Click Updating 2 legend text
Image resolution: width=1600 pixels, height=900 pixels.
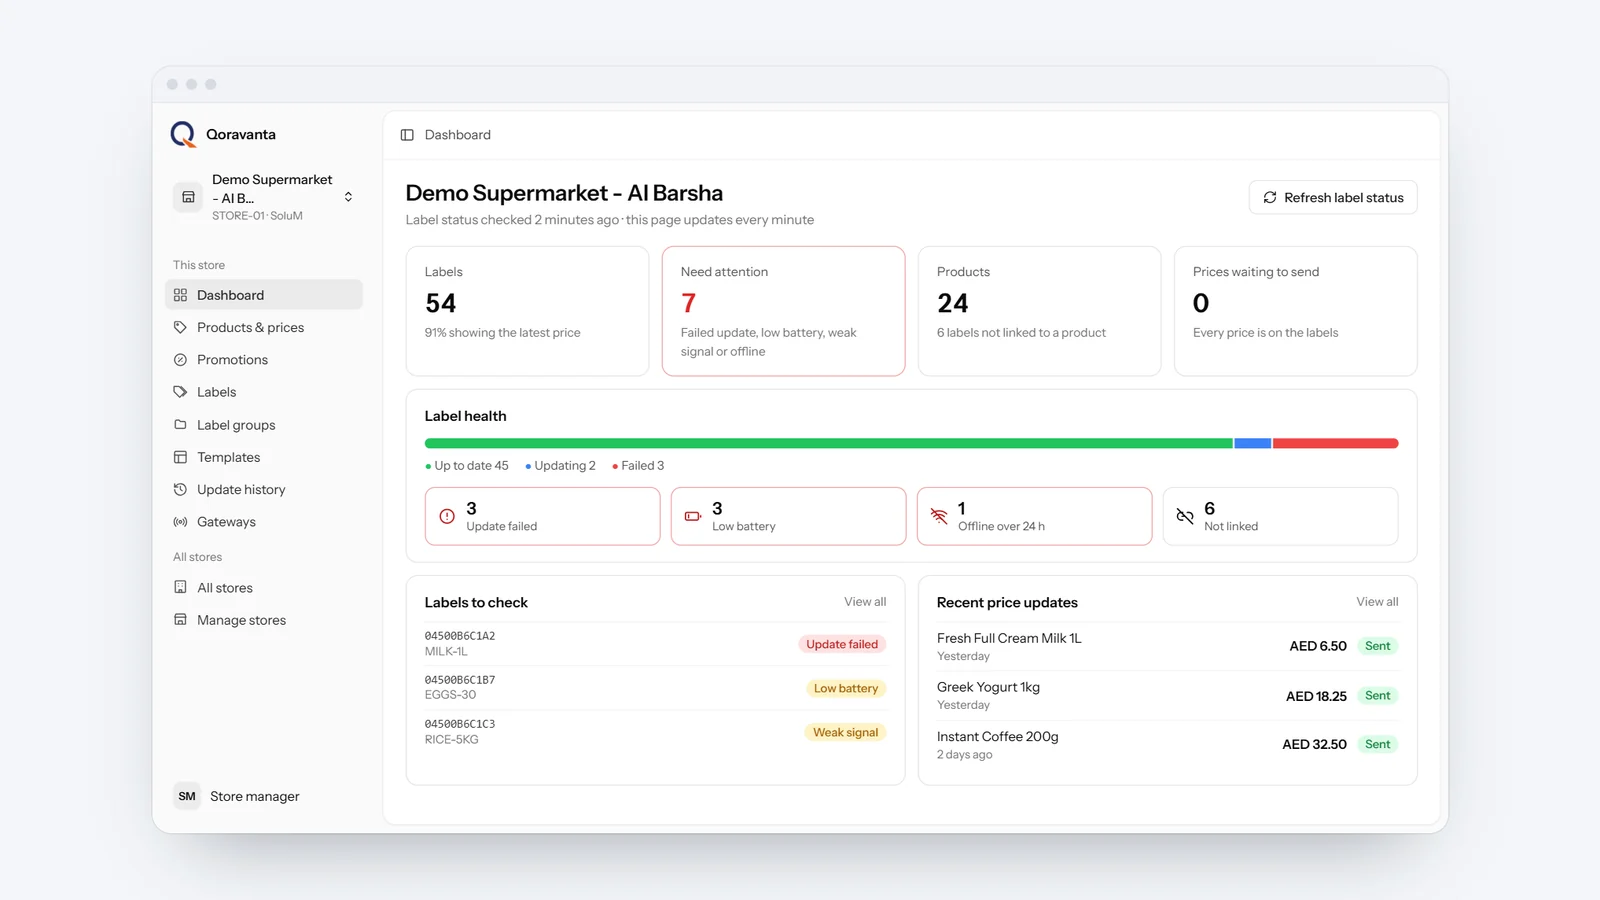click(565, 466)
